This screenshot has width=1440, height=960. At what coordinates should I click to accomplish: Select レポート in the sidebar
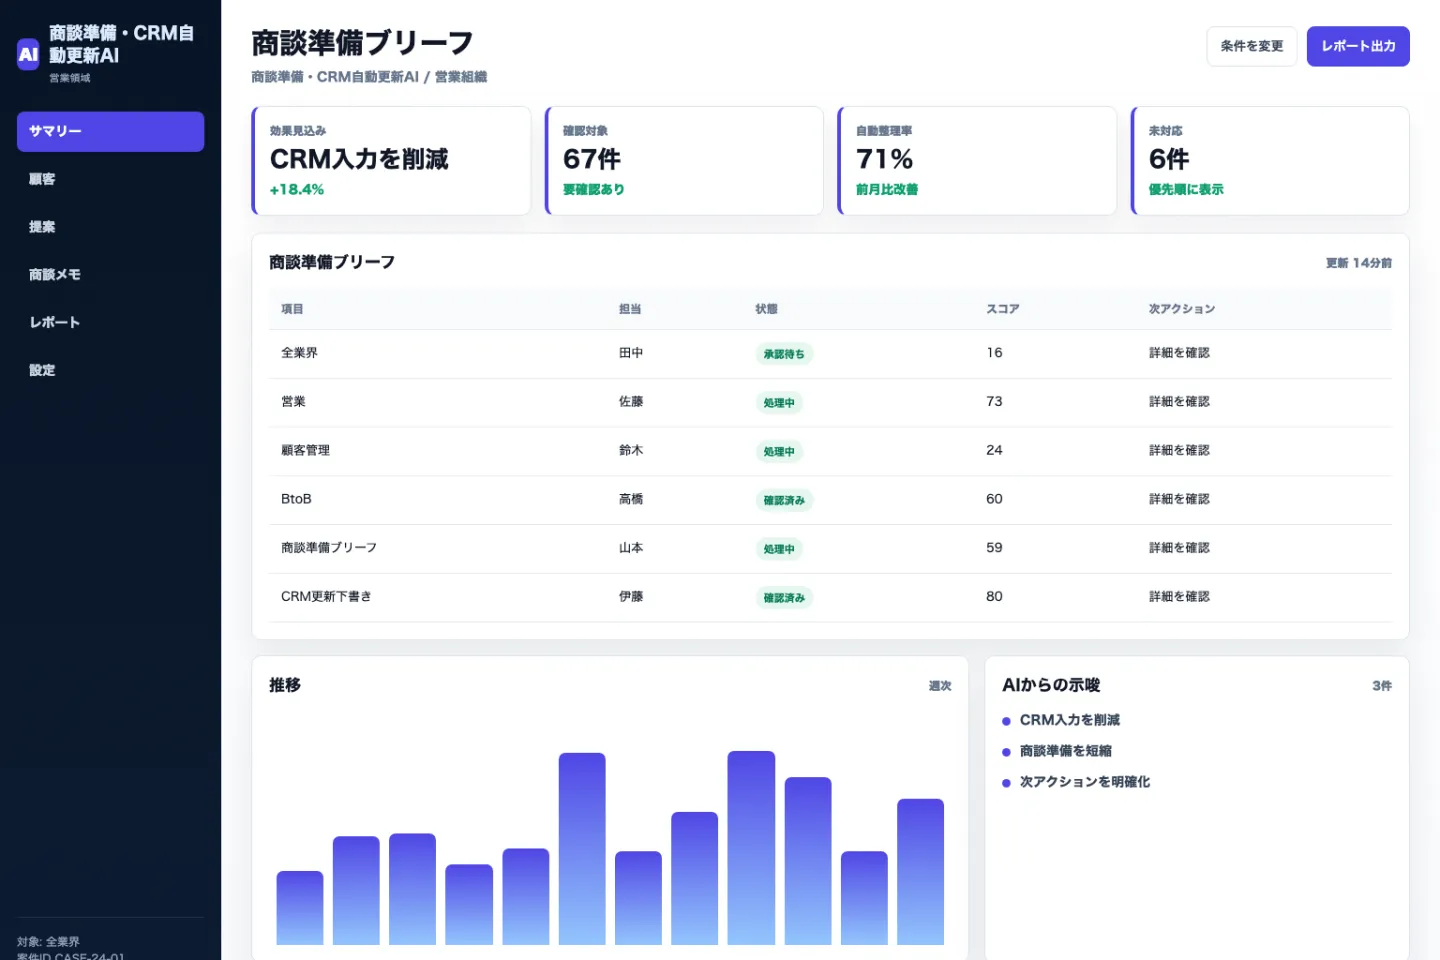(110, 322)
